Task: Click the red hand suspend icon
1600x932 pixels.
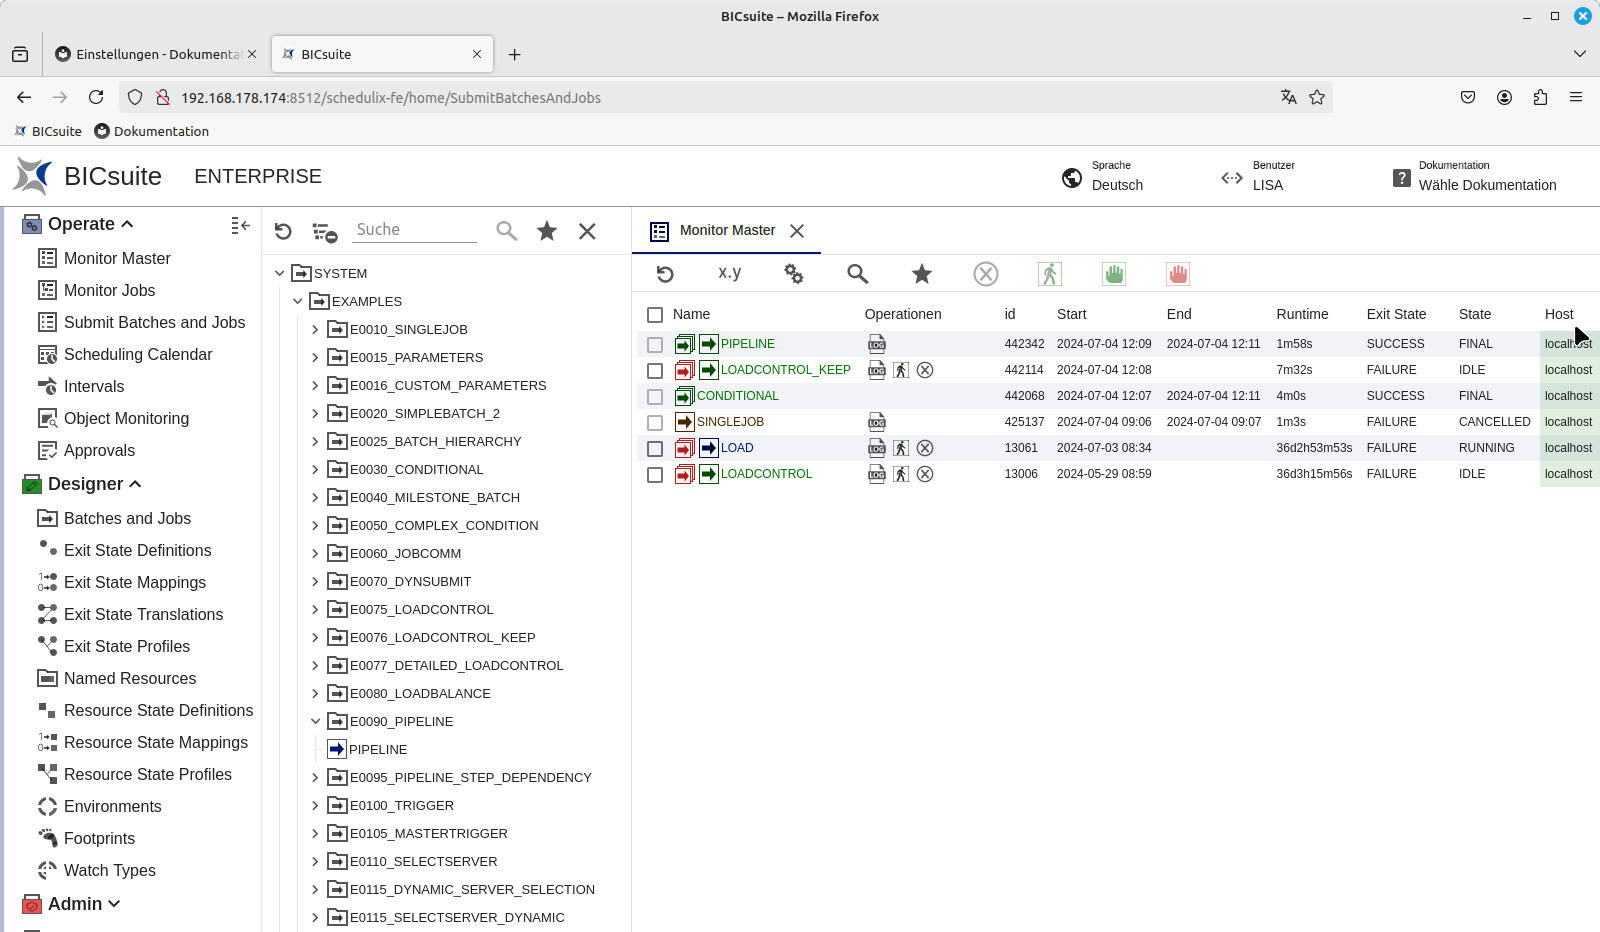Action: pyautogui.click(x=1177, y=274)
